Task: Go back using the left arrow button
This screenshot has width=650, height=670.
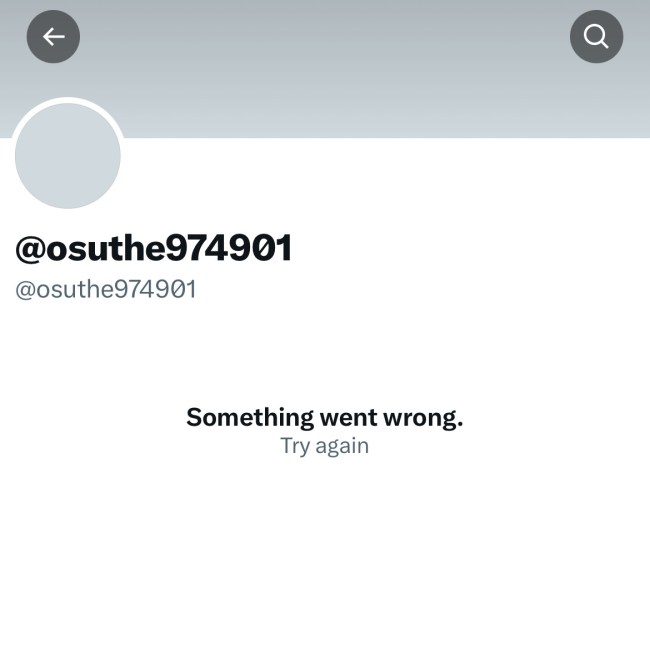Action: click(x=53, y=37)
